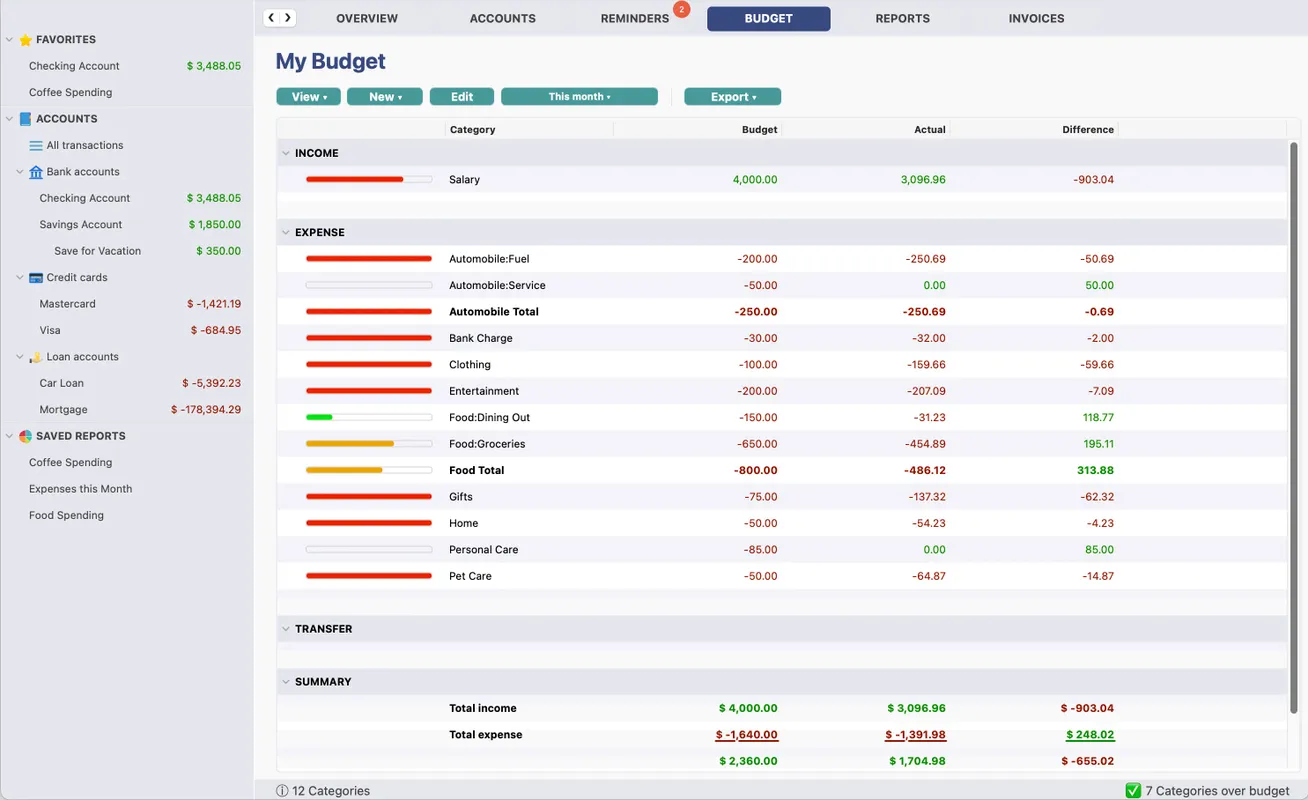Collapse the Bank accounts tree group

click(x=20, y=172)
